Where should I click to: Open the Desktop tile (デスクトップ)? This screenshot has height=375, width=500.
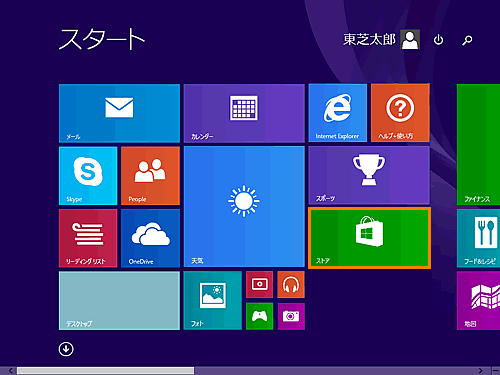[x=119, y=301]
